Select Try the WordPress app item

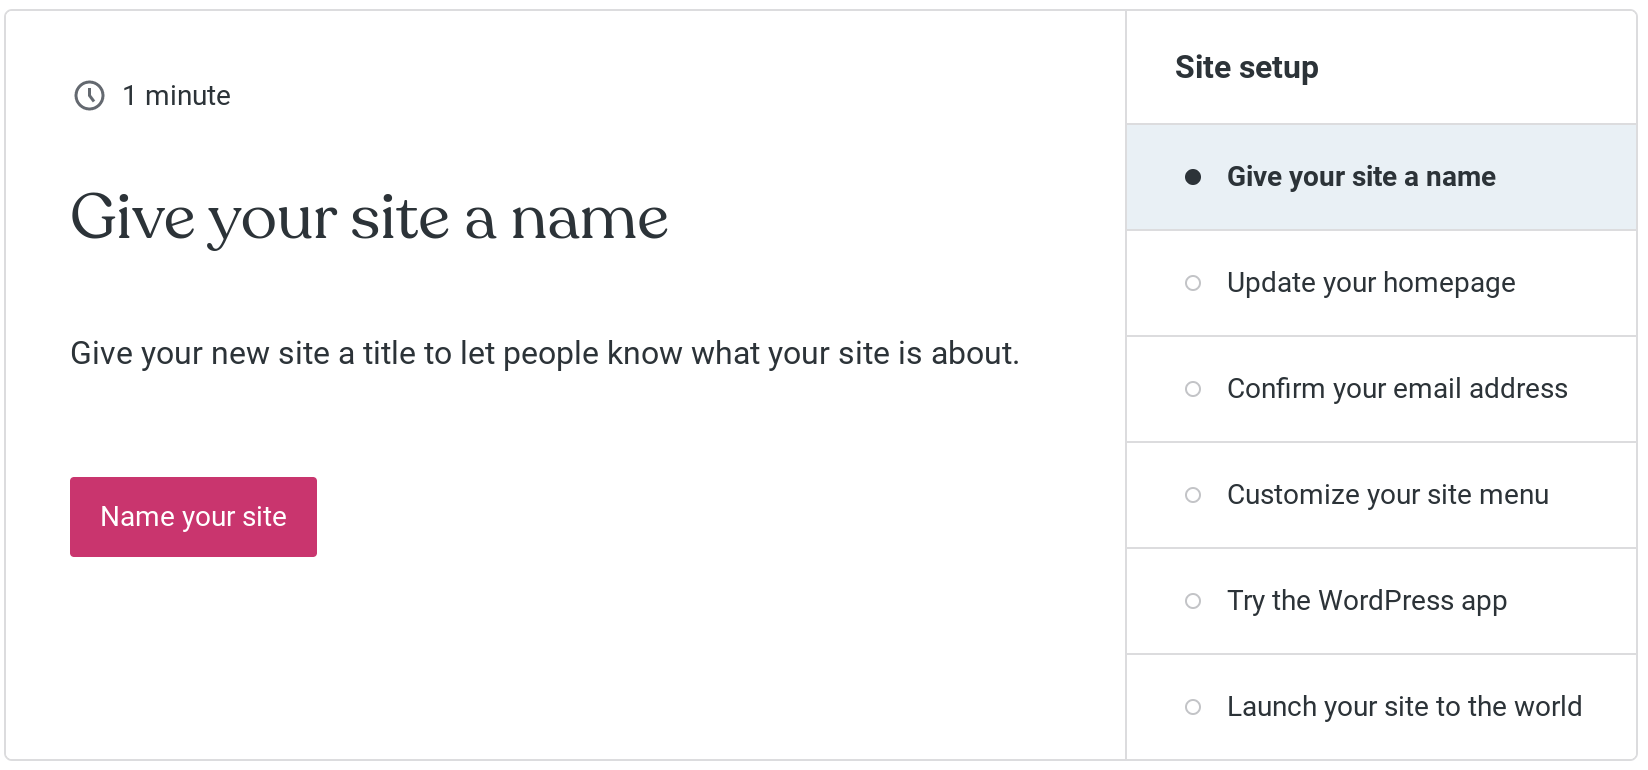pyautogui.click(x=1381, y=601)
